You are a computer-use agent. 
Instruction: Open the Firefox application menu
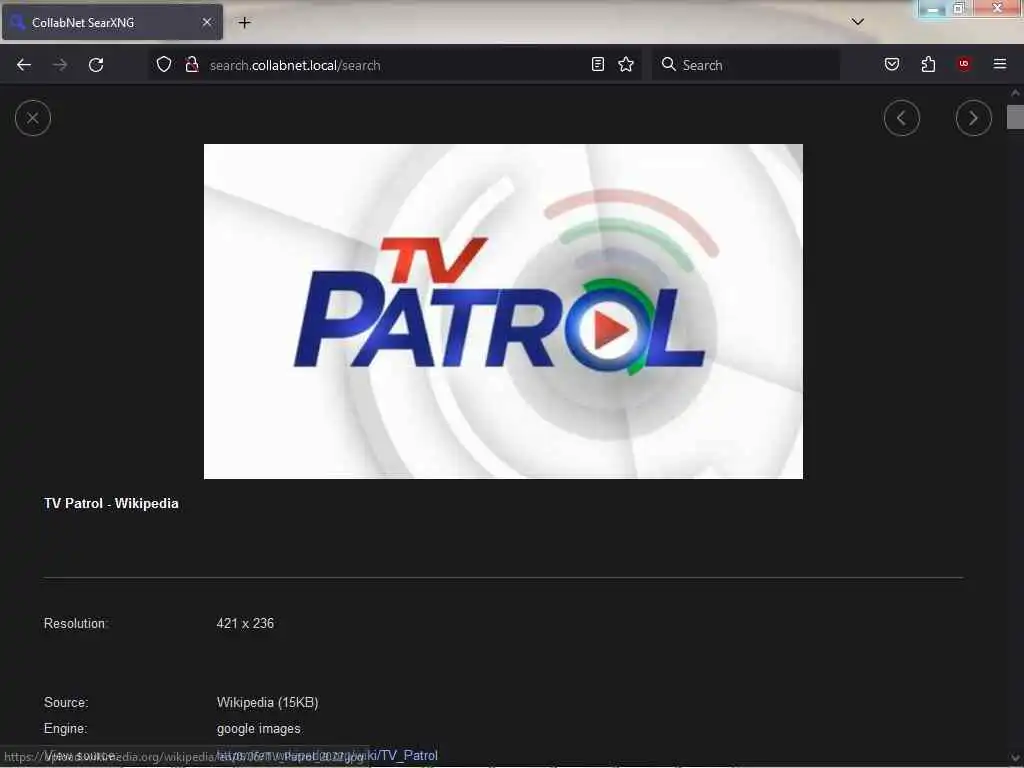(1000, 64)
